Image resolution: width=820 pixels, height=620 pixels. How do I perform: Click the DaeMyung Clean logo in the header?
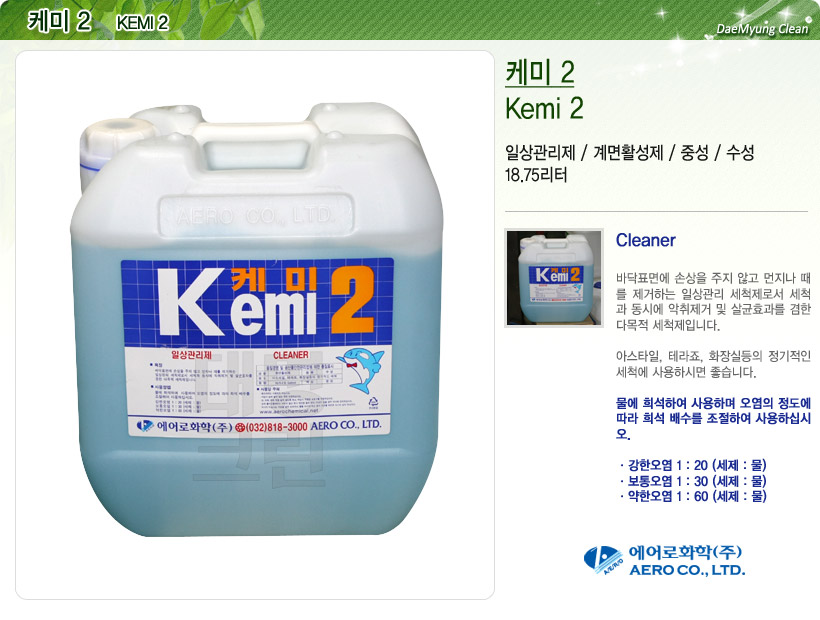[x=762, y=29]
